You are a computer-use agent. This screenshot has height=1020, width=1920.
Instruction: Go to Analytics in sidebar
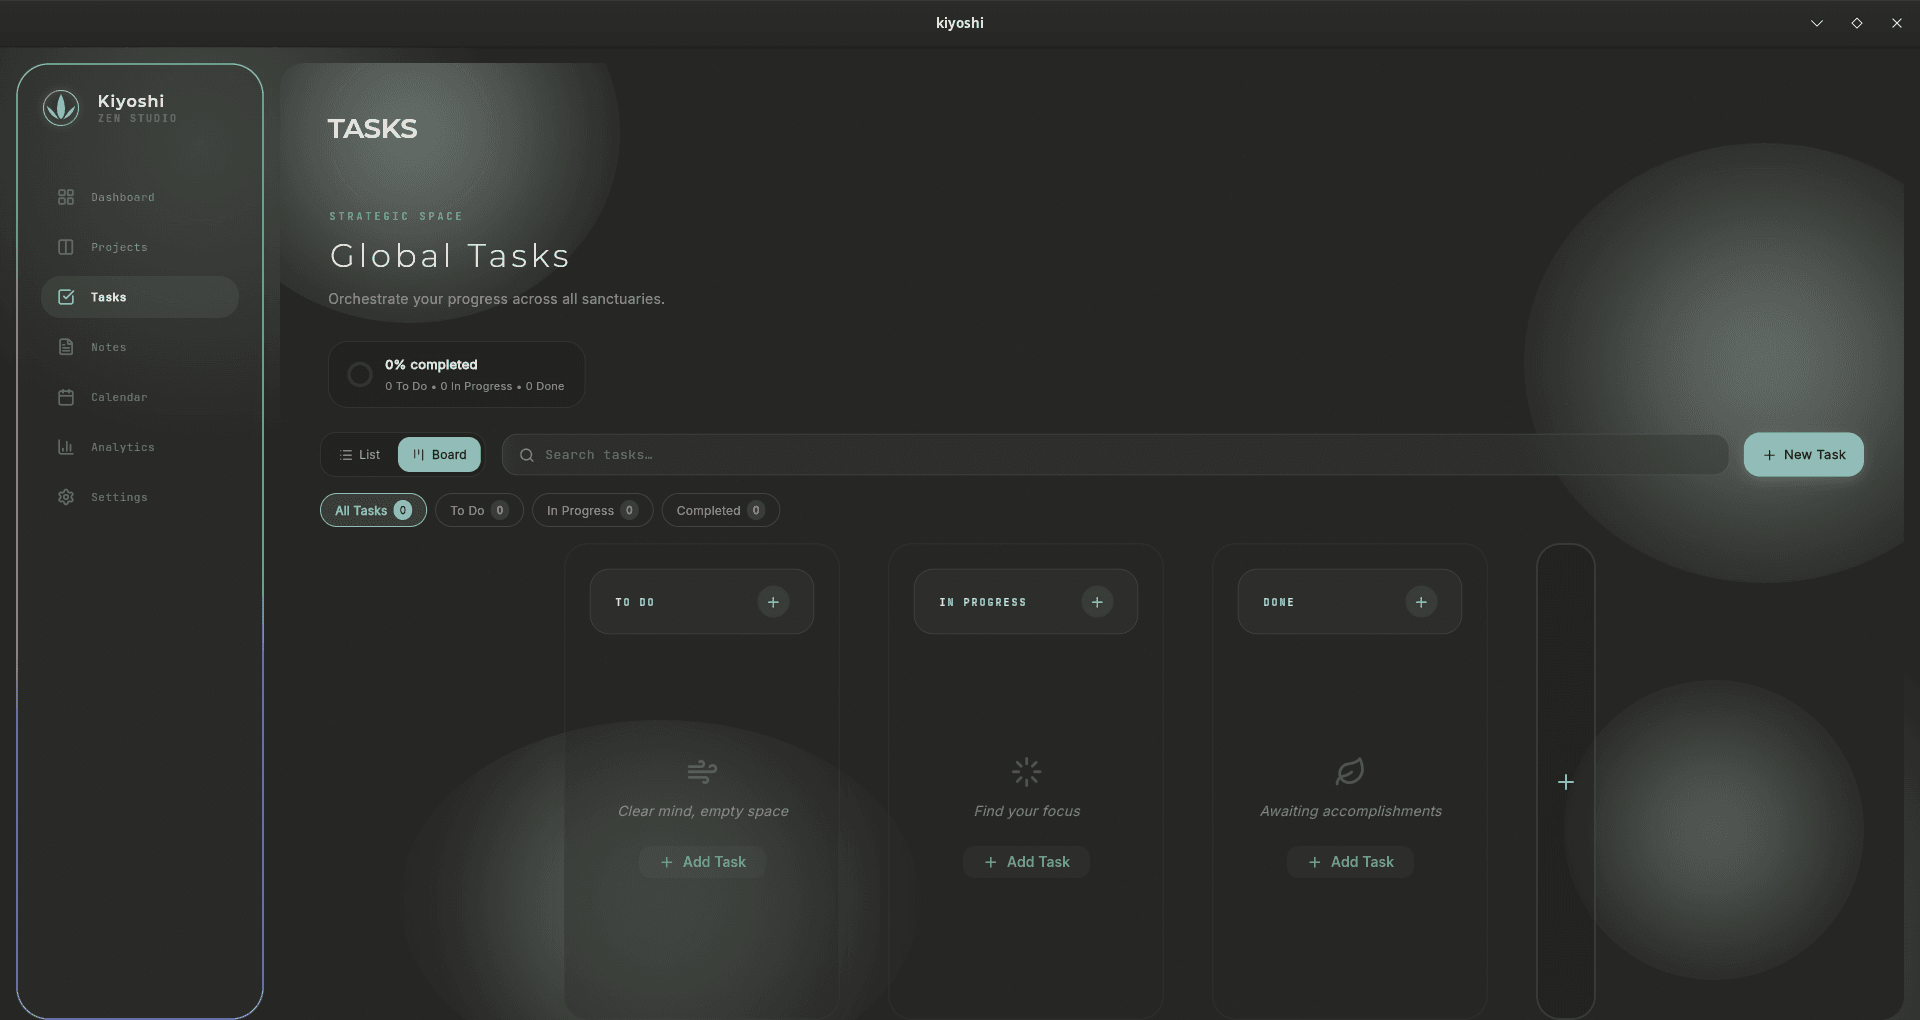[x=140, y=447]
